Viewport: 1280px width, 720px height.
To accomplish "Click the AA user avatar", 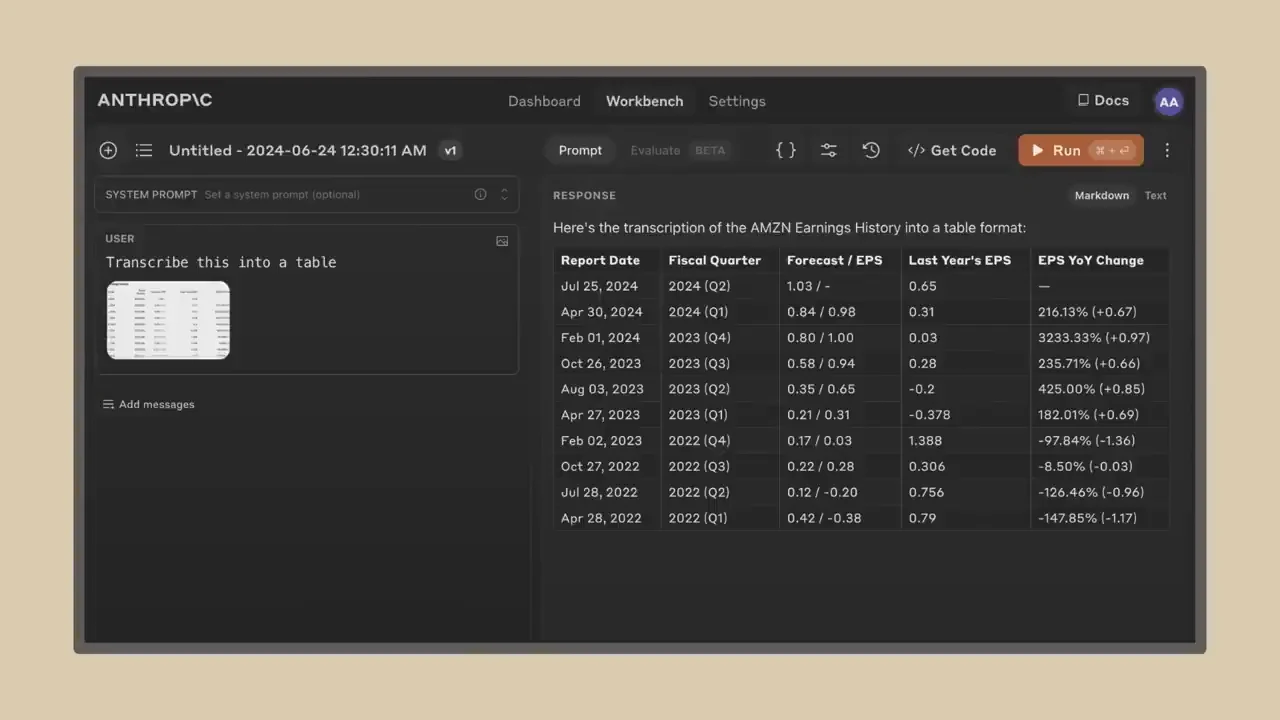I will coord(1168,101).
